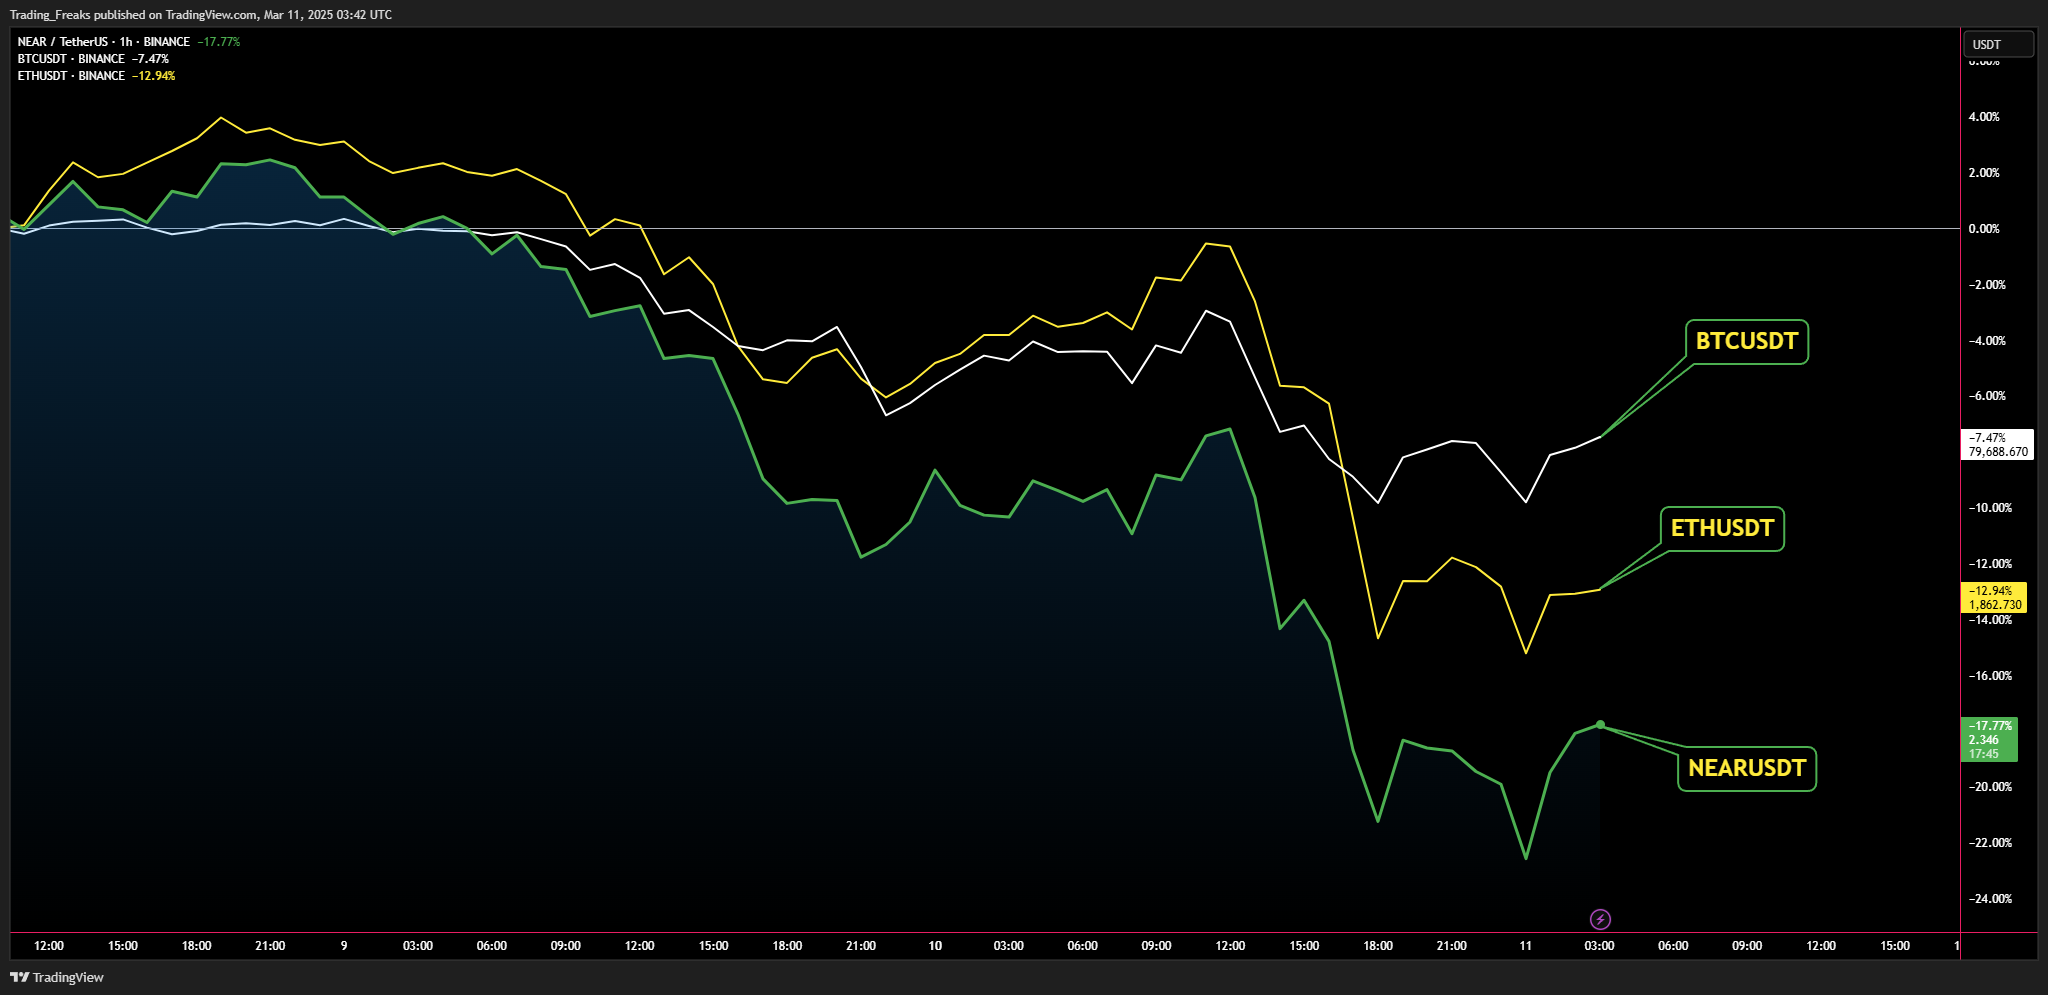This screenshot has width=2048, height=995.
Task: Click the green last-price dot on the NEAR line
Action: click(1600, 724)
